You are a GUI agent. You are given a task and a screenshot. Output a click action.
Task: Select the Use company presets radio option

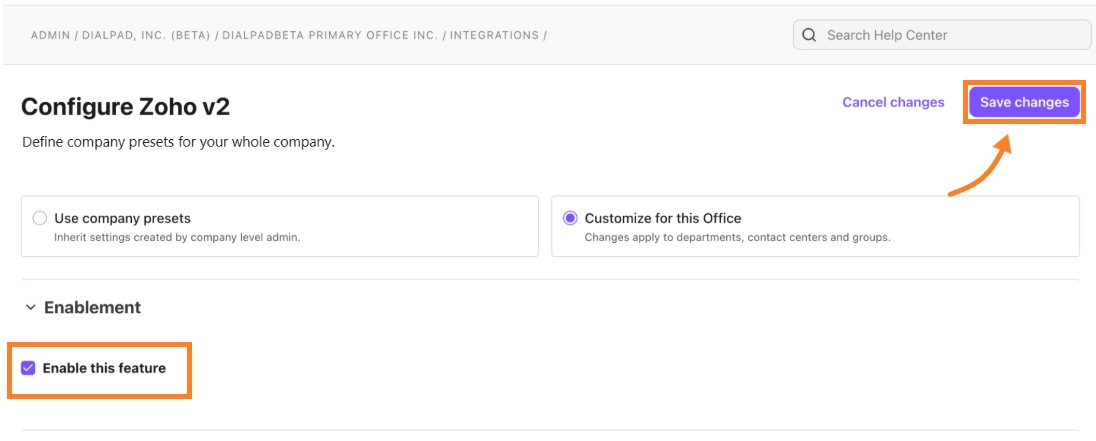coord(40,218)
